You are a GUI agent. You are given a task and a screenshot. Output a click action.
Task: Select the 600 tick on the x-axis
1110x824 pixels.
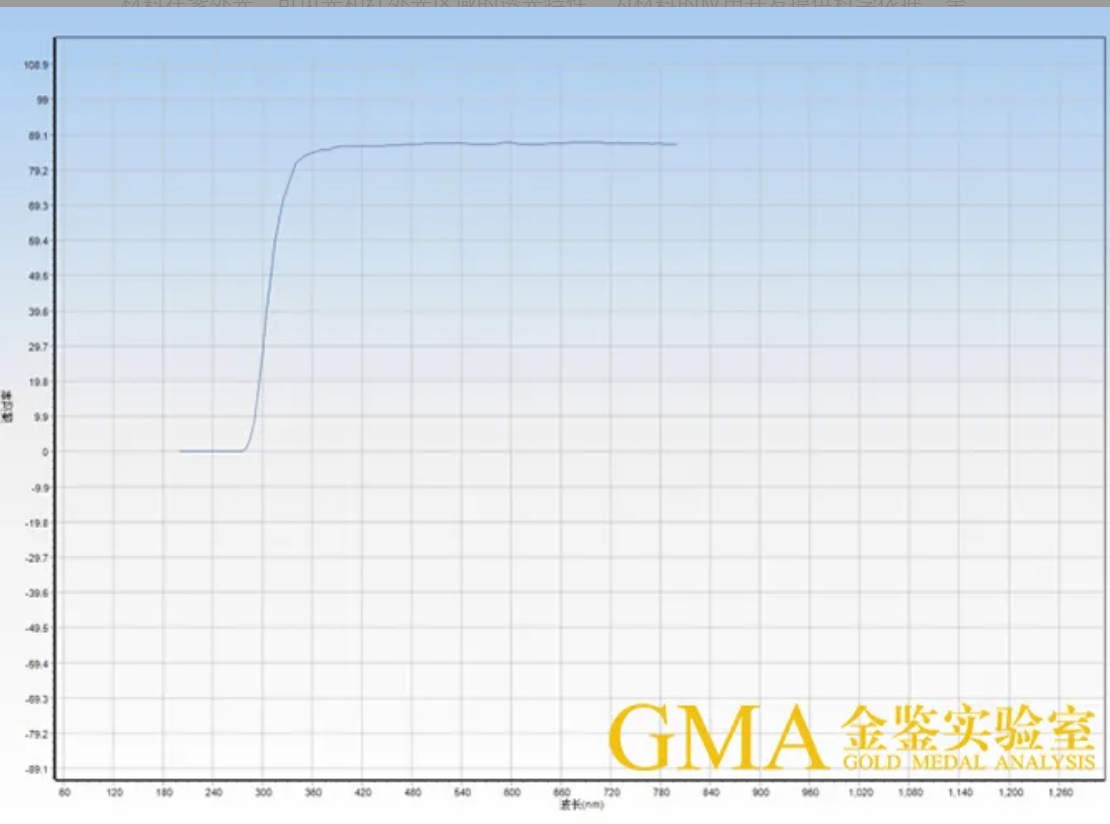(x=512, y=792)
